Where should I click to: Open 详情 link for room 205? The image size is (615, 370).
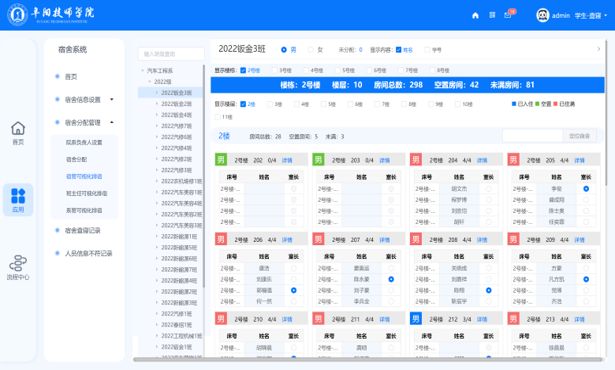pyautogui.click(x=579, y=160)
